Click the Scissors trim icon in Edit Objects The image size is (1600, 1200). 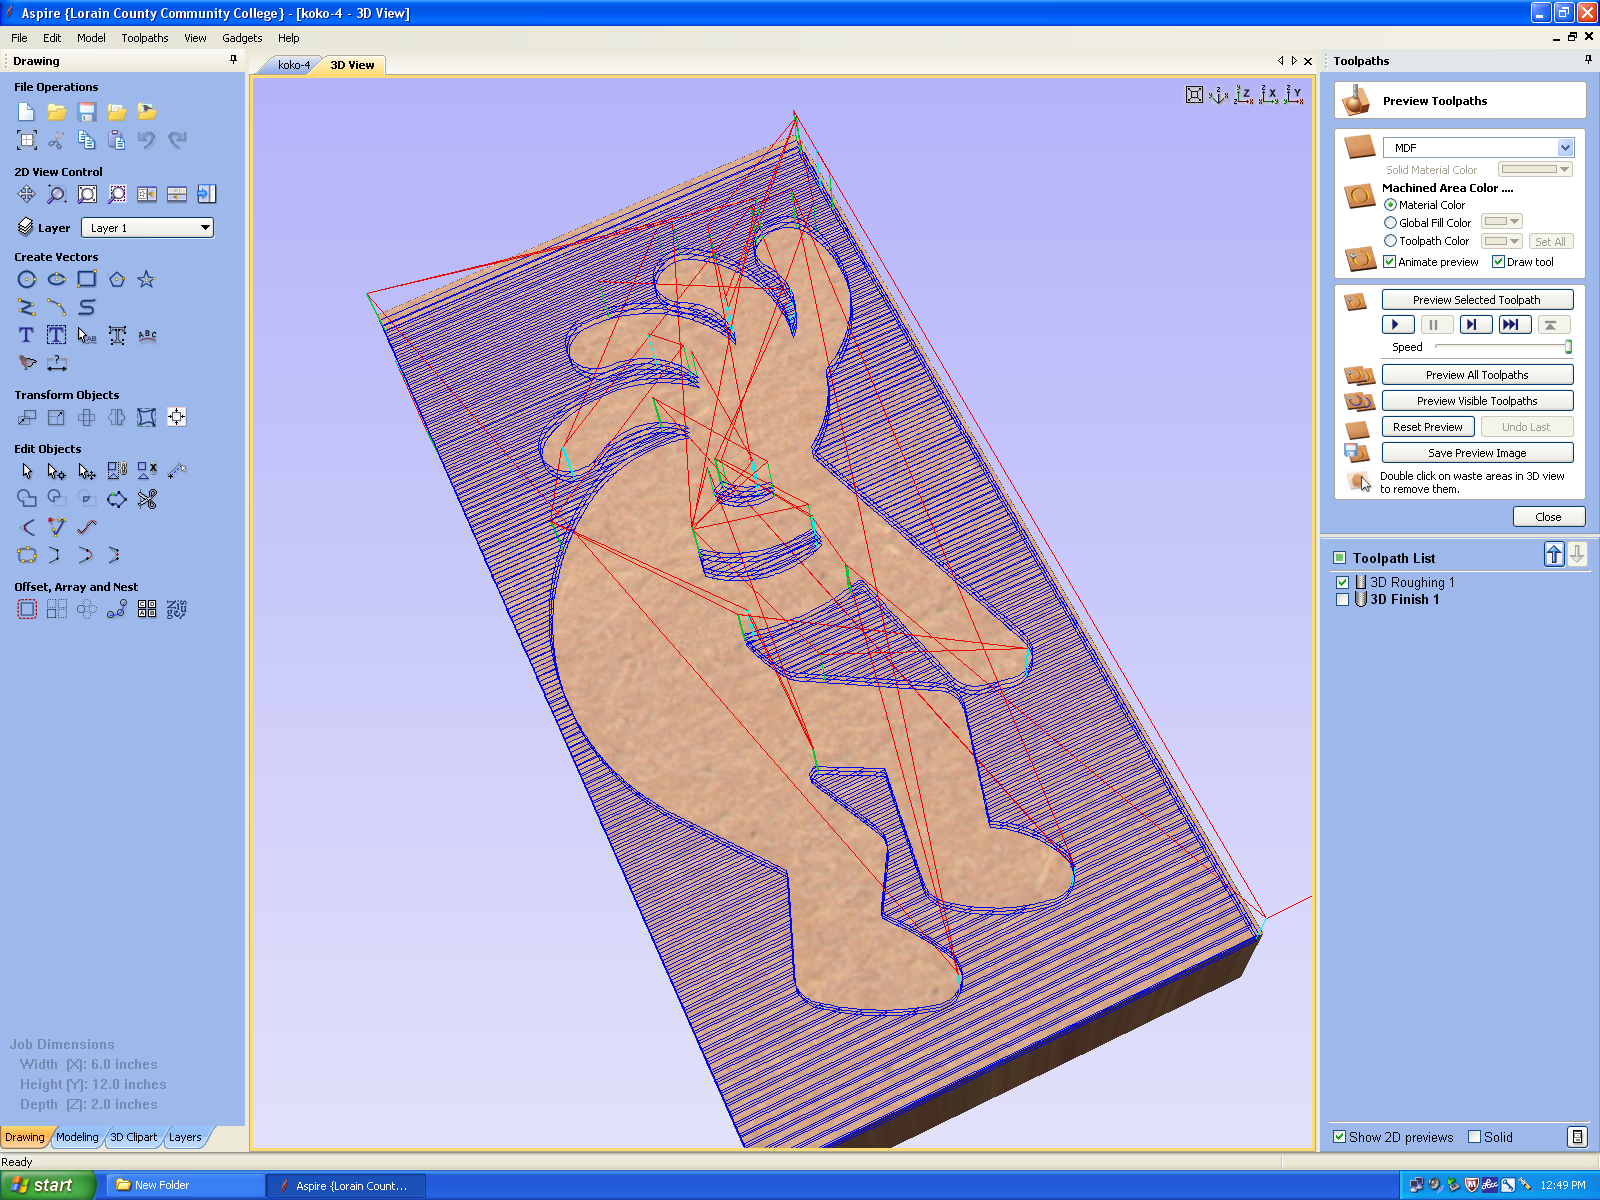point(147,498)
